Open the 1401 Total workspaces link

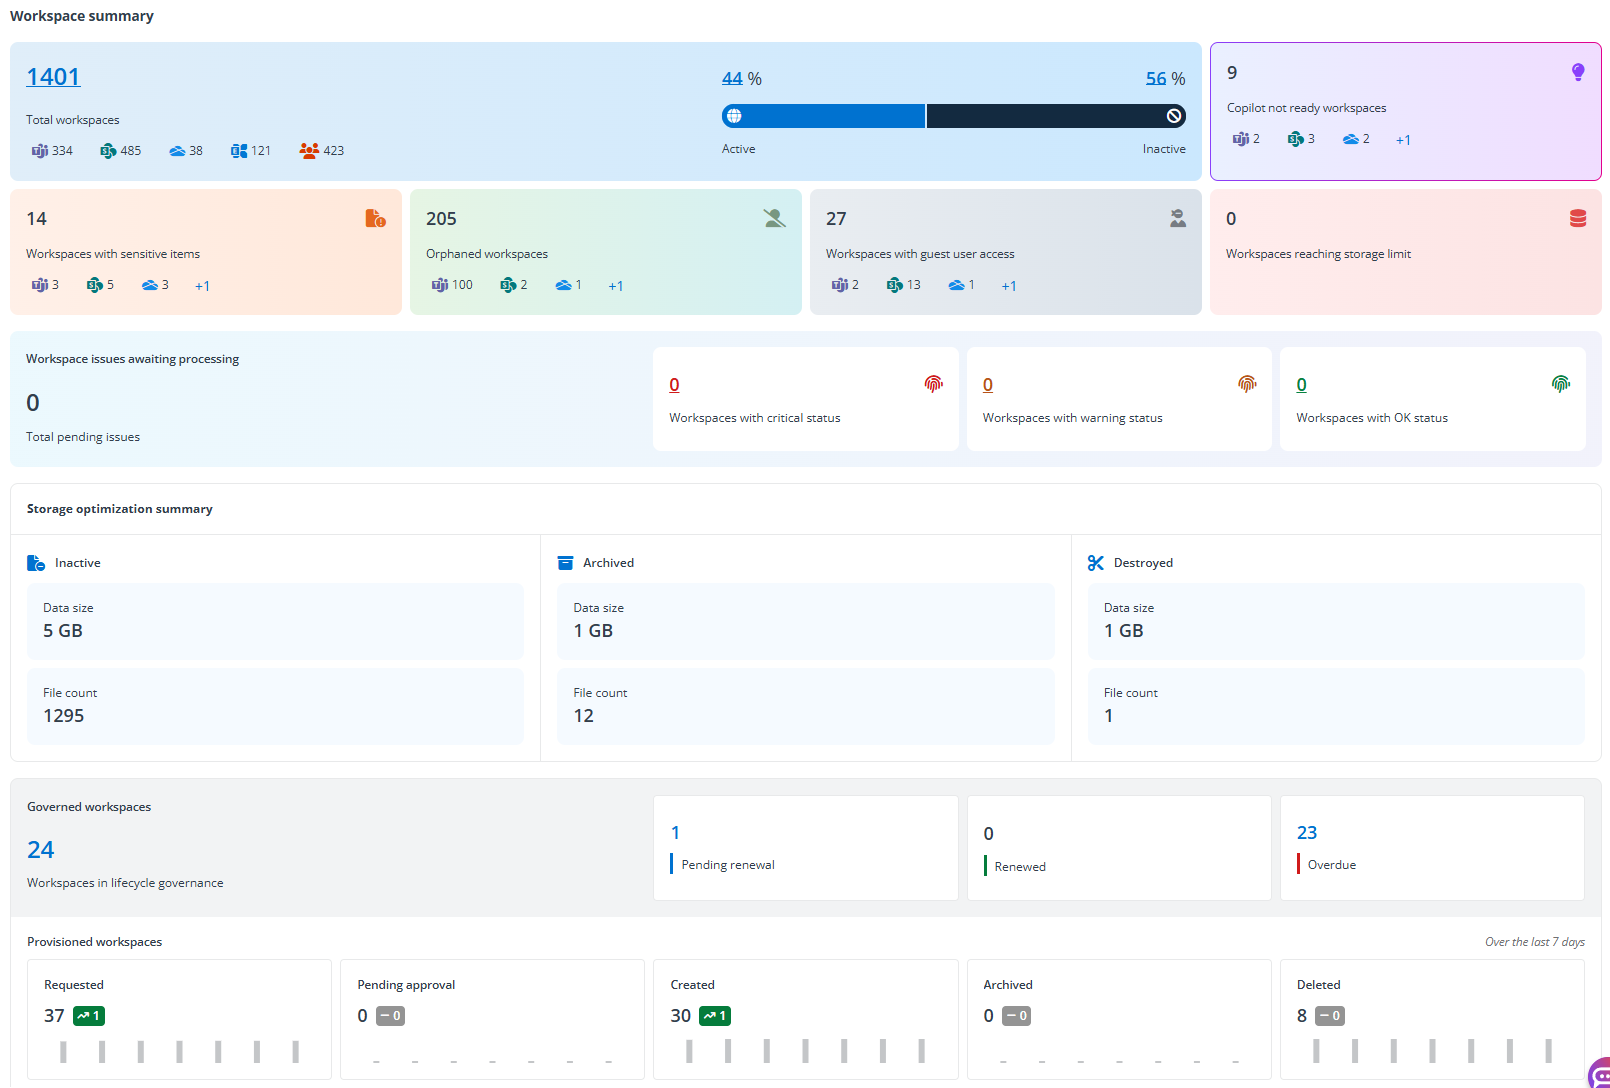(x=52, y=76)
